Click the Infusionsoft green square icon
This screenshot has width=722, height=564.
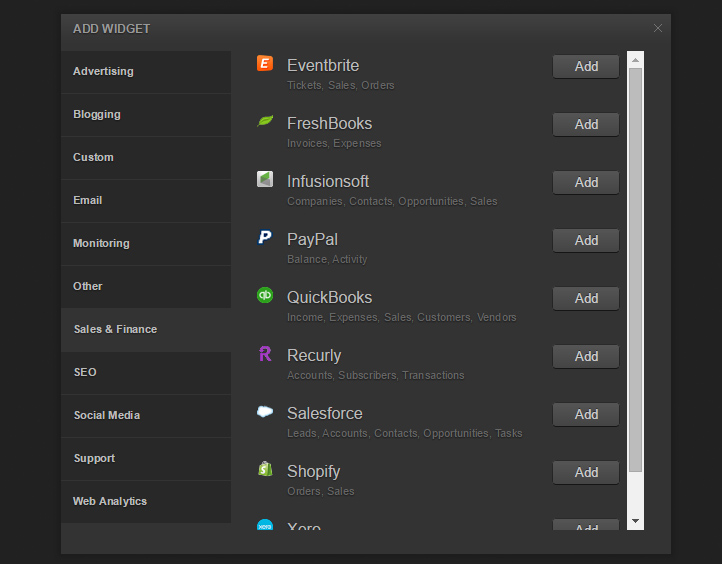pos(265,179)
